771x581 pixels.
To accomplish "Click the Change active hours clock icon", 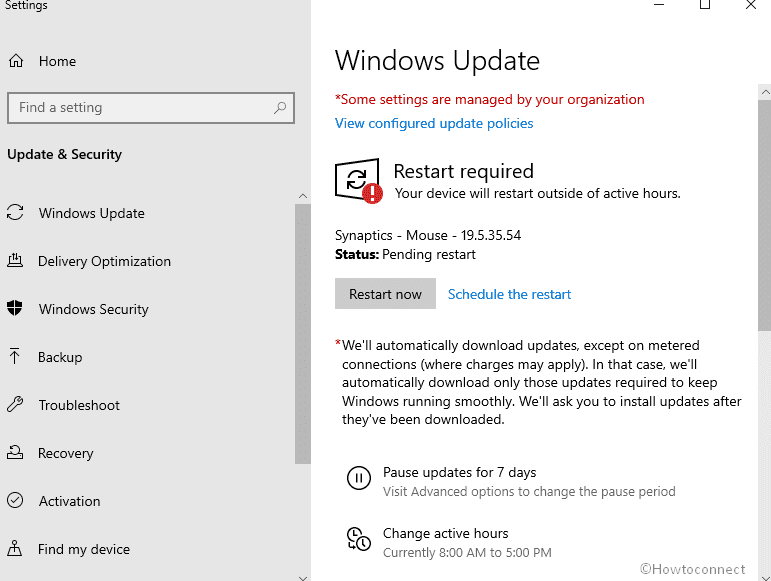I will click(358, 539).
